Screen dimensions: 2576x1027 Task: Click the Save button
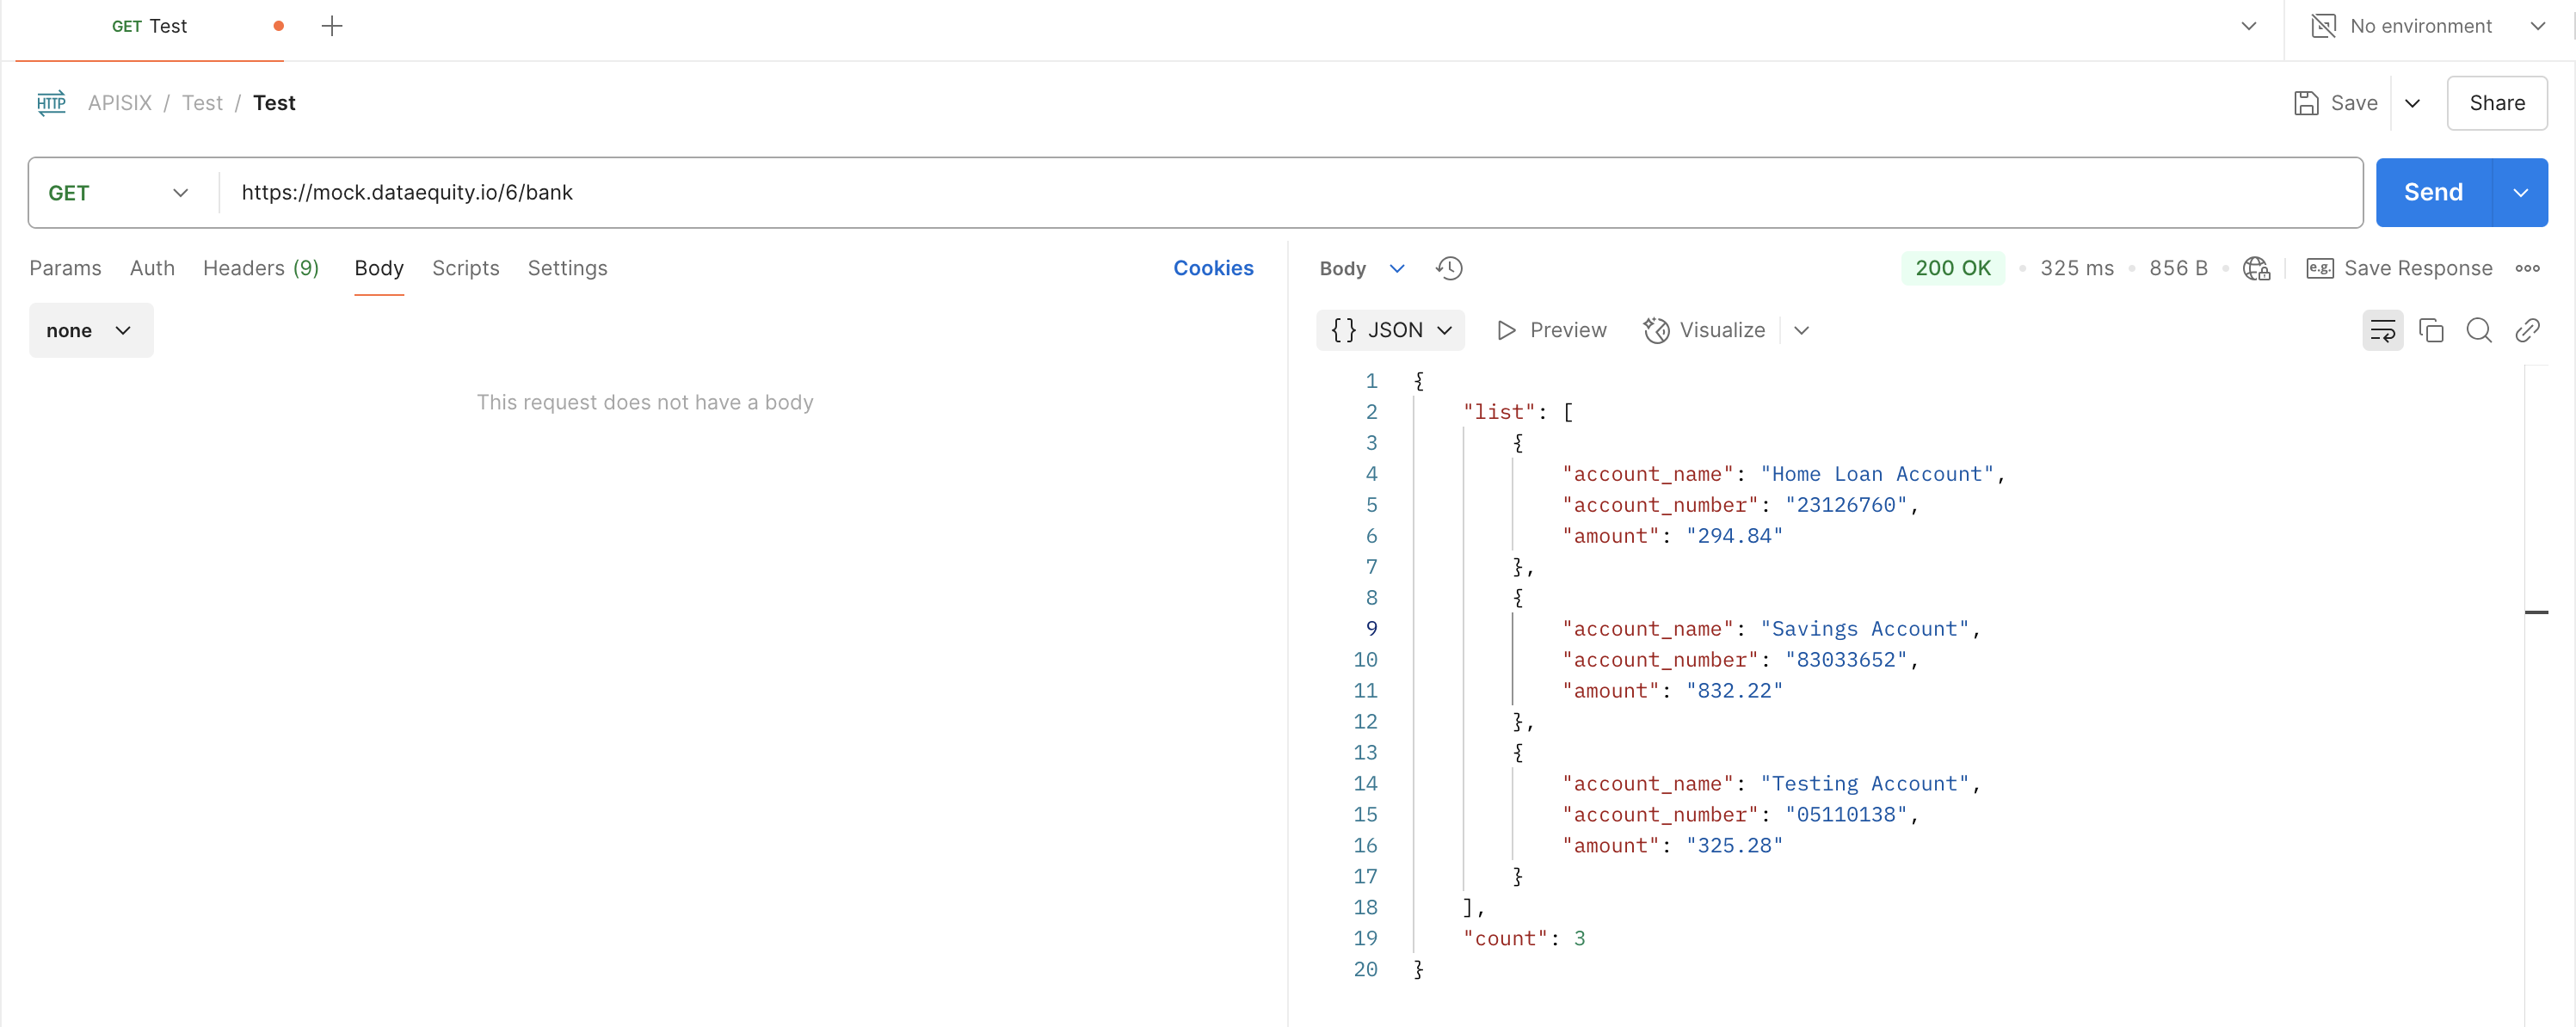pyautogui.click(x=2335, y=103)
